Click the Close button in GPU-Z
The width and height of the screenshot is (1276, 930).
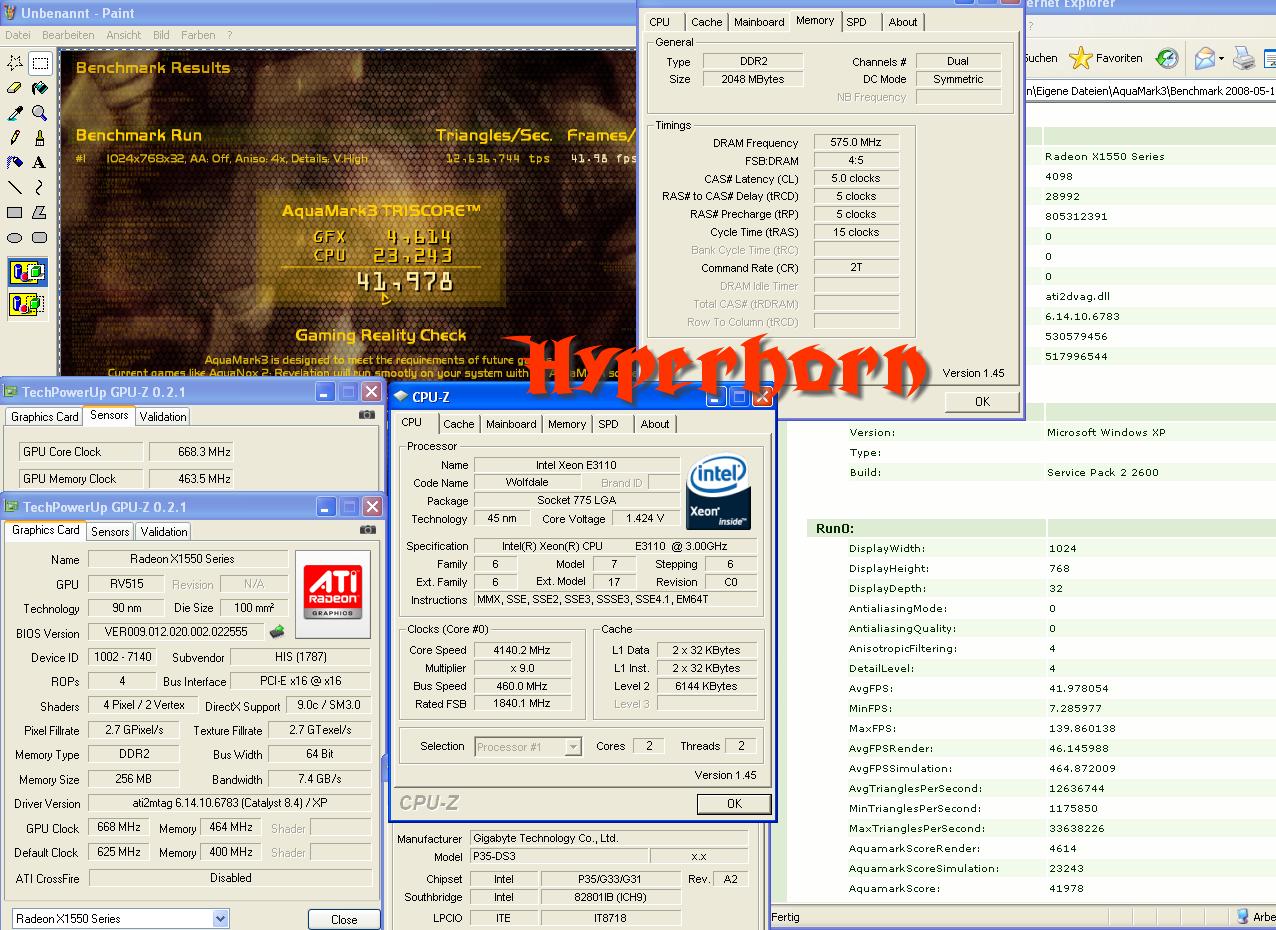click(344, 919)
